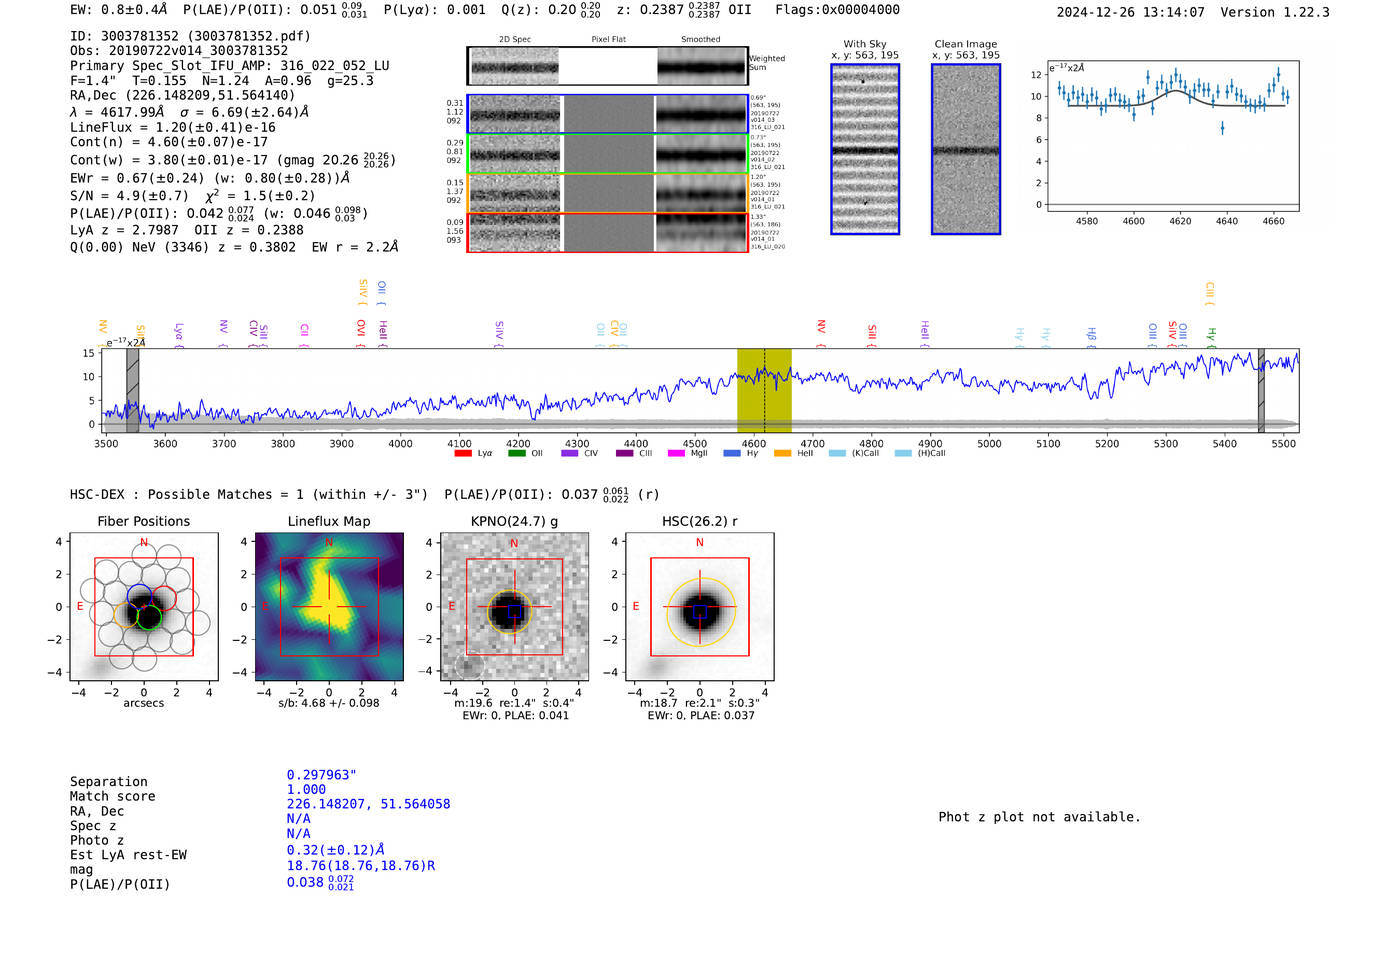Select the With Sky detector image
Screen dimensions: 1400x953
[x=865, y=149]
